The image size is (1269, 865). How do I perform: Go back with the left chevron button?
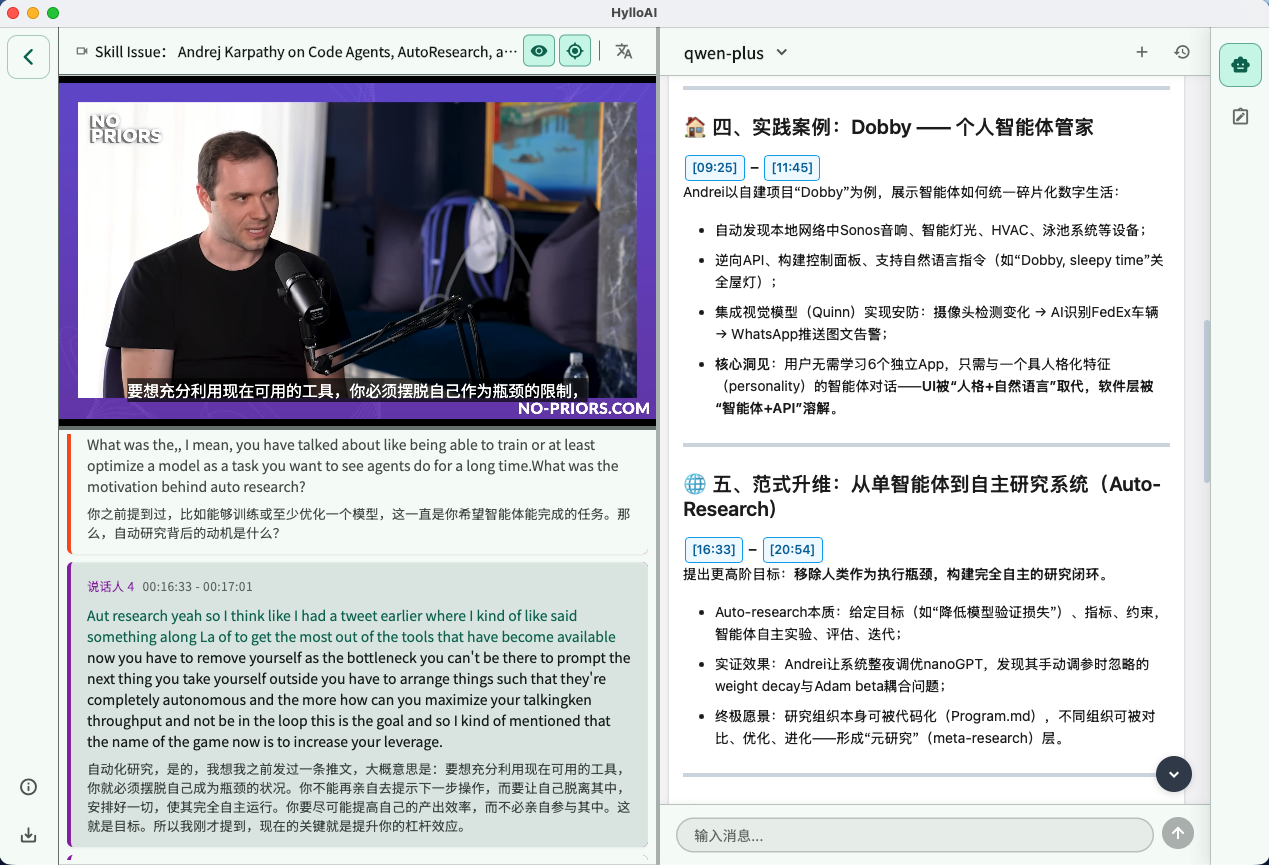coord(29,57)
